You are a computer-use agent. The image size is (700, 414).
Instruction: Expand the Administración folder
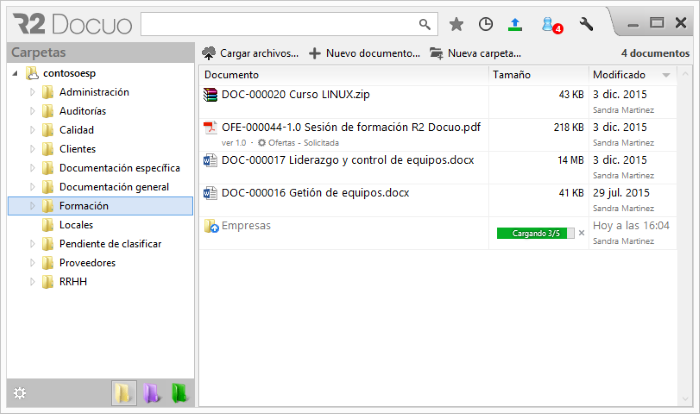[32, 92]
